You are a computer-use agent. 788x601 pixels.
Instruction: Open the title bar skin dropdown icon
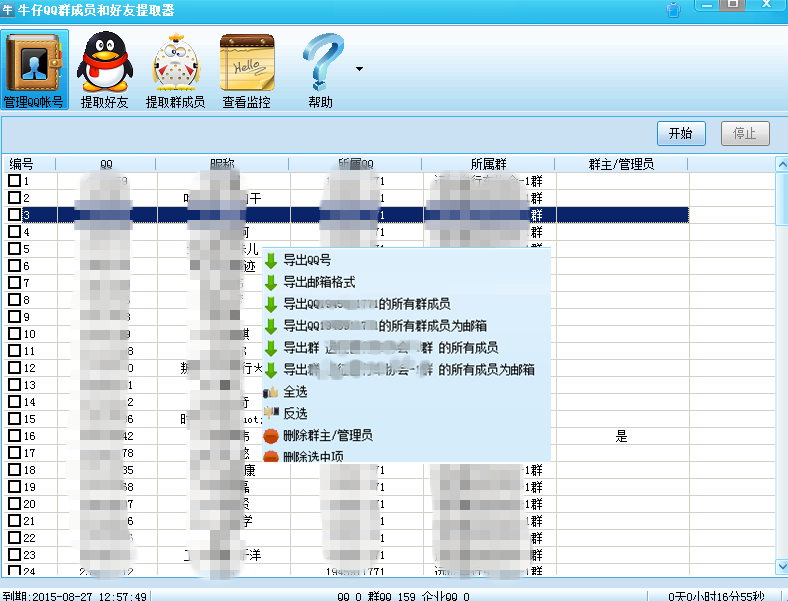[x=675, y=9]
